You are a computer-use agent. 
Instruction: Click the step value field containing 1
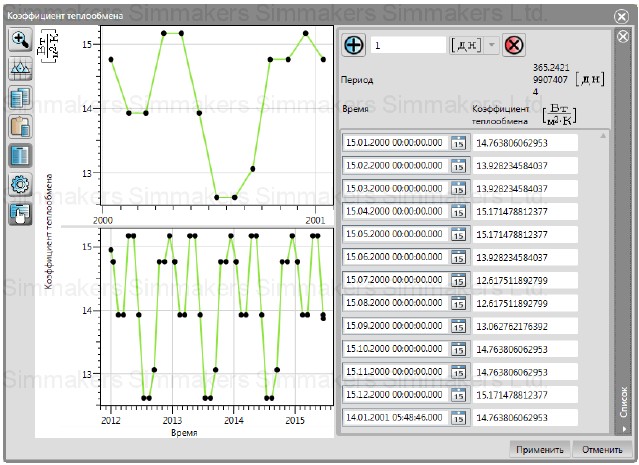(x=408, y=45)
